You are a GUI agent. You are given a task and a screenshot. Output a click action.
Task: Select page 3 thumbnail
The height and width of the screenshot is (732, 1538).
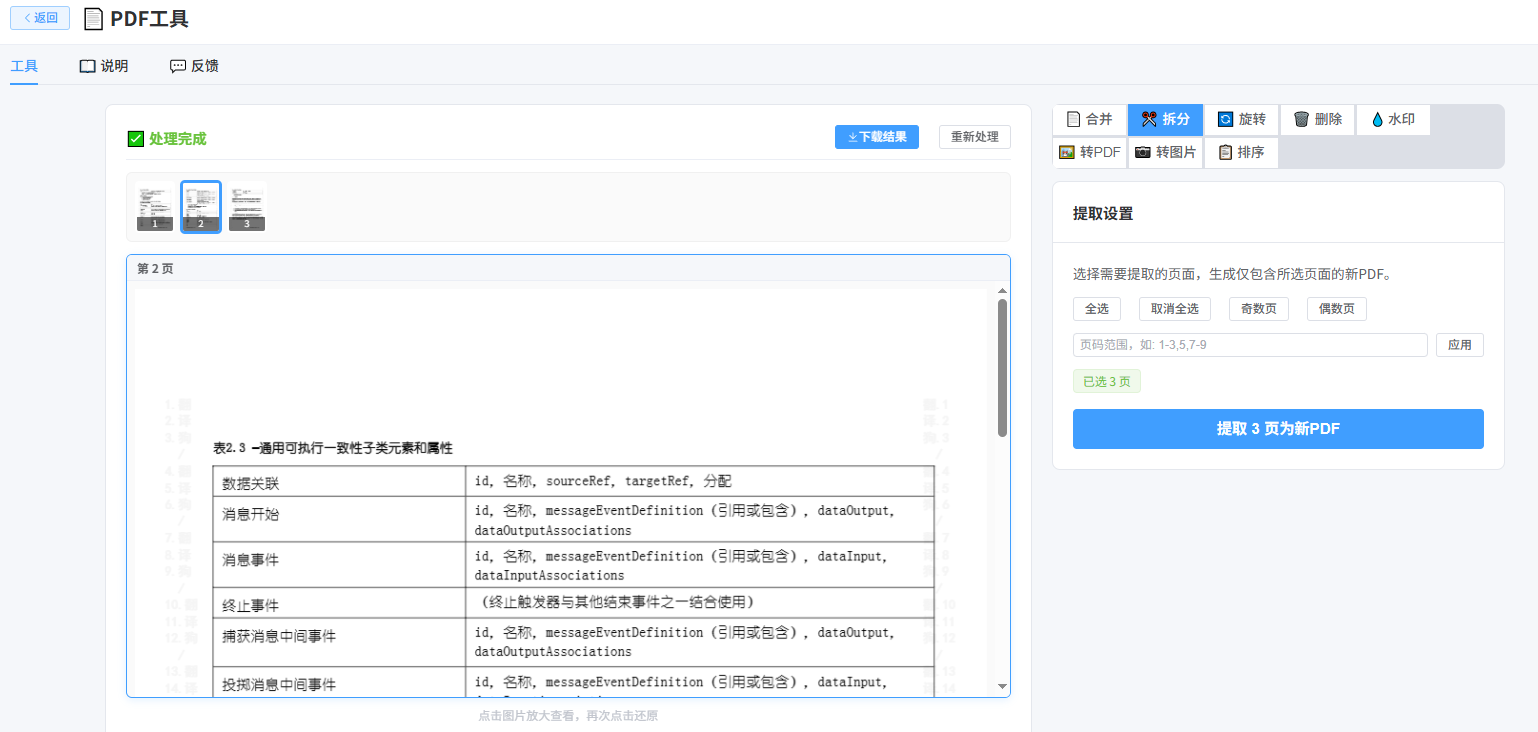pyautogui.click(x=247, y=207)
